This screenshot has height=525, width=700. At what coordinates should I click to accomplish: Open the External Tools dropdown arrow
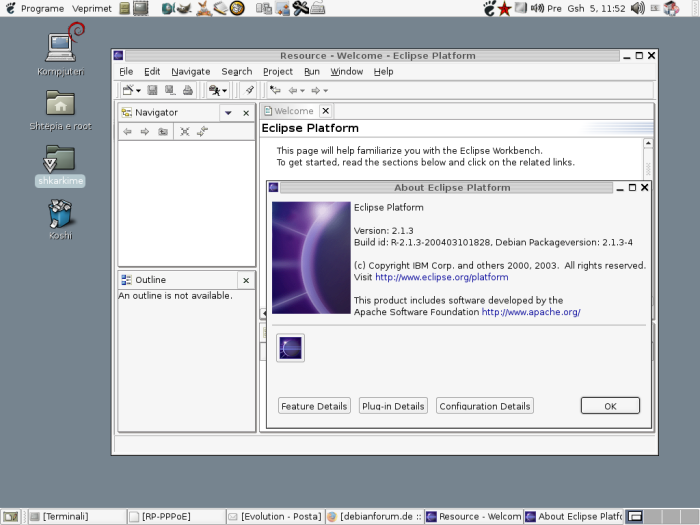coord(225,91)
